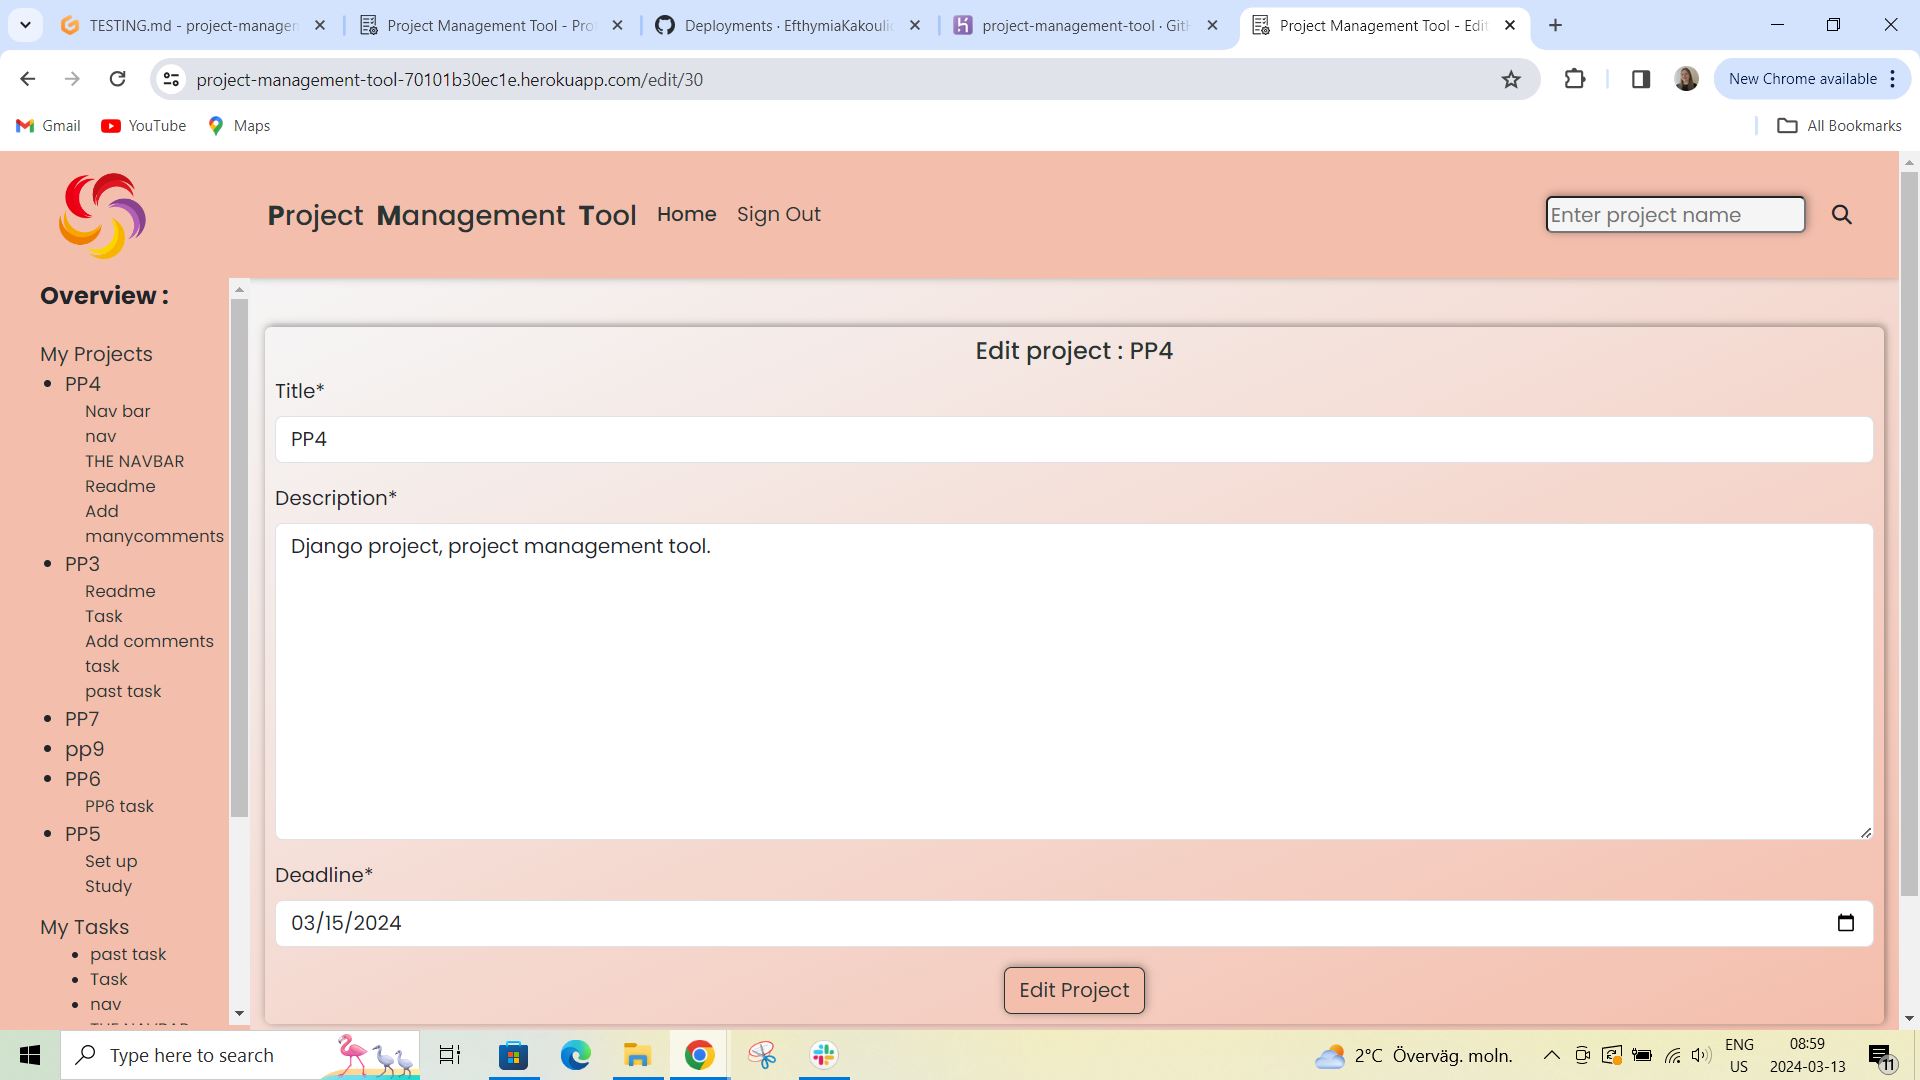
Task: Open File Explorer from the taskbar
Action: pos(636,1054)
